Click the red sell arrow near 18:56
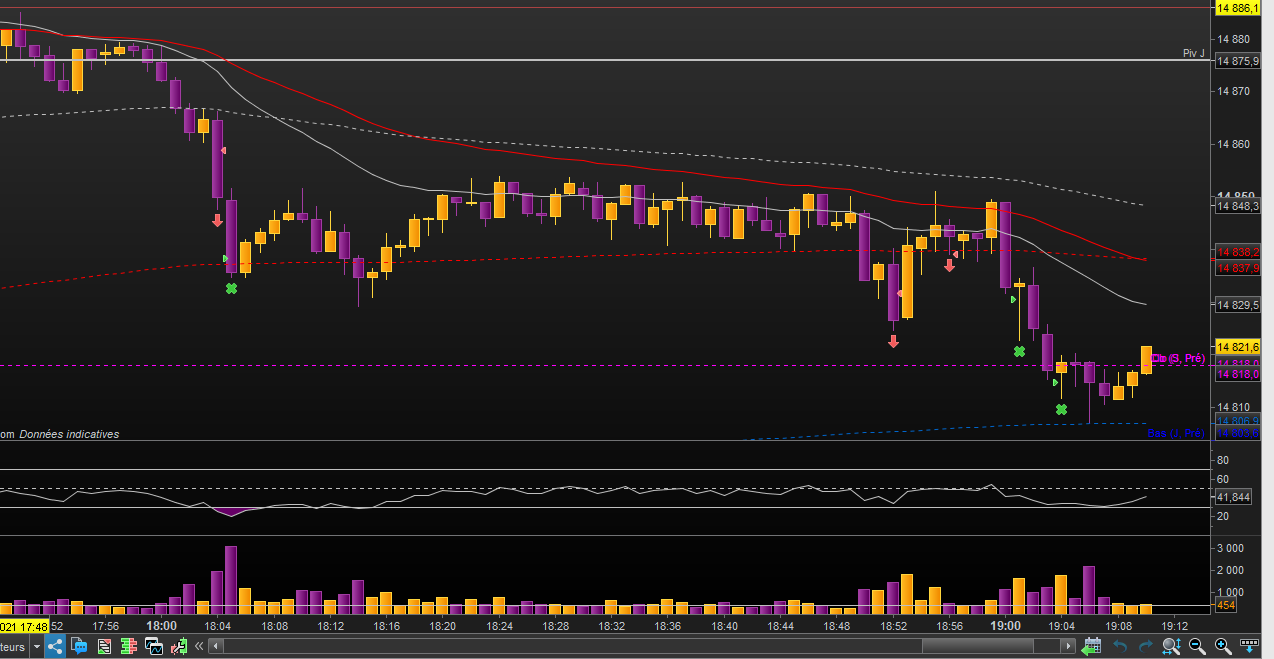The height and width of the screenshot is (659, 1274). (949, 265)
